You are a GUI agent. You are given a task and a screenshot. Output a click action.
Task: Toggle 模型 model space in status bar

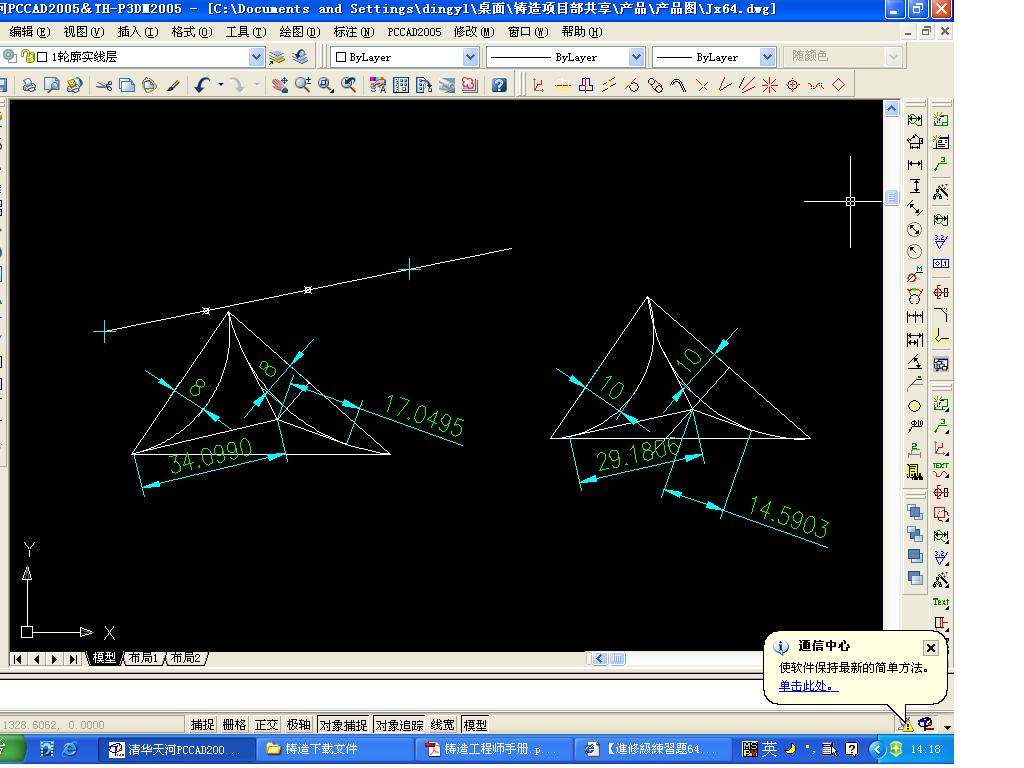475,725
